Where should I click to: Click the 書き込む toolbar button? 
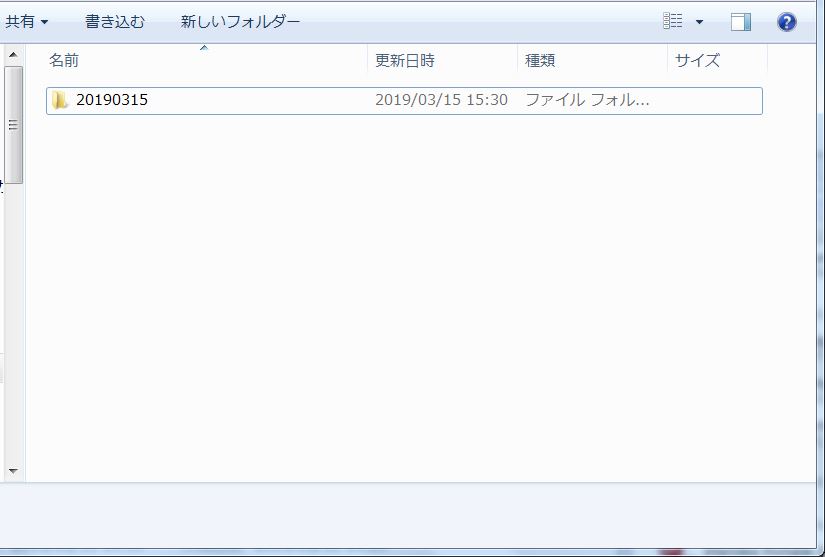[115, 22]
